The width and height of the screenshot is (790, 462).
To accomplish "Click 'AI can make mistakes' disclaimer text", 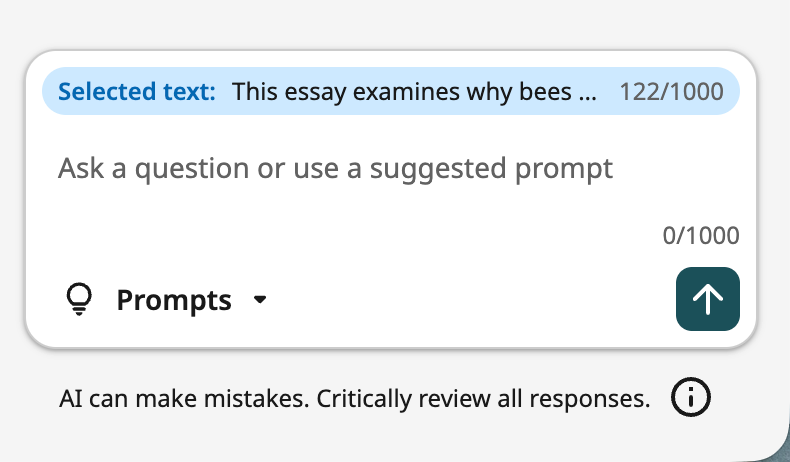I will (x=184, y=399).
